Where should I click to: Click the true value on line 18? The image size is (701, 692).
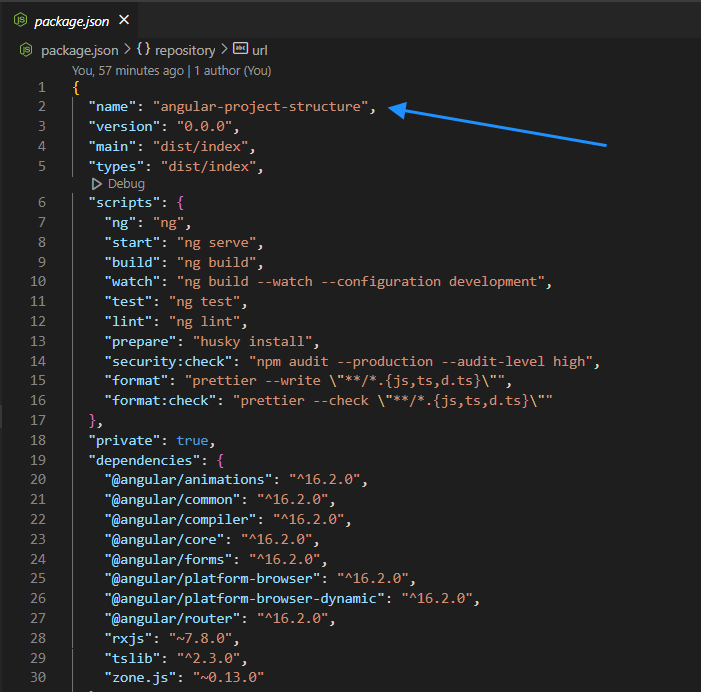192,441
